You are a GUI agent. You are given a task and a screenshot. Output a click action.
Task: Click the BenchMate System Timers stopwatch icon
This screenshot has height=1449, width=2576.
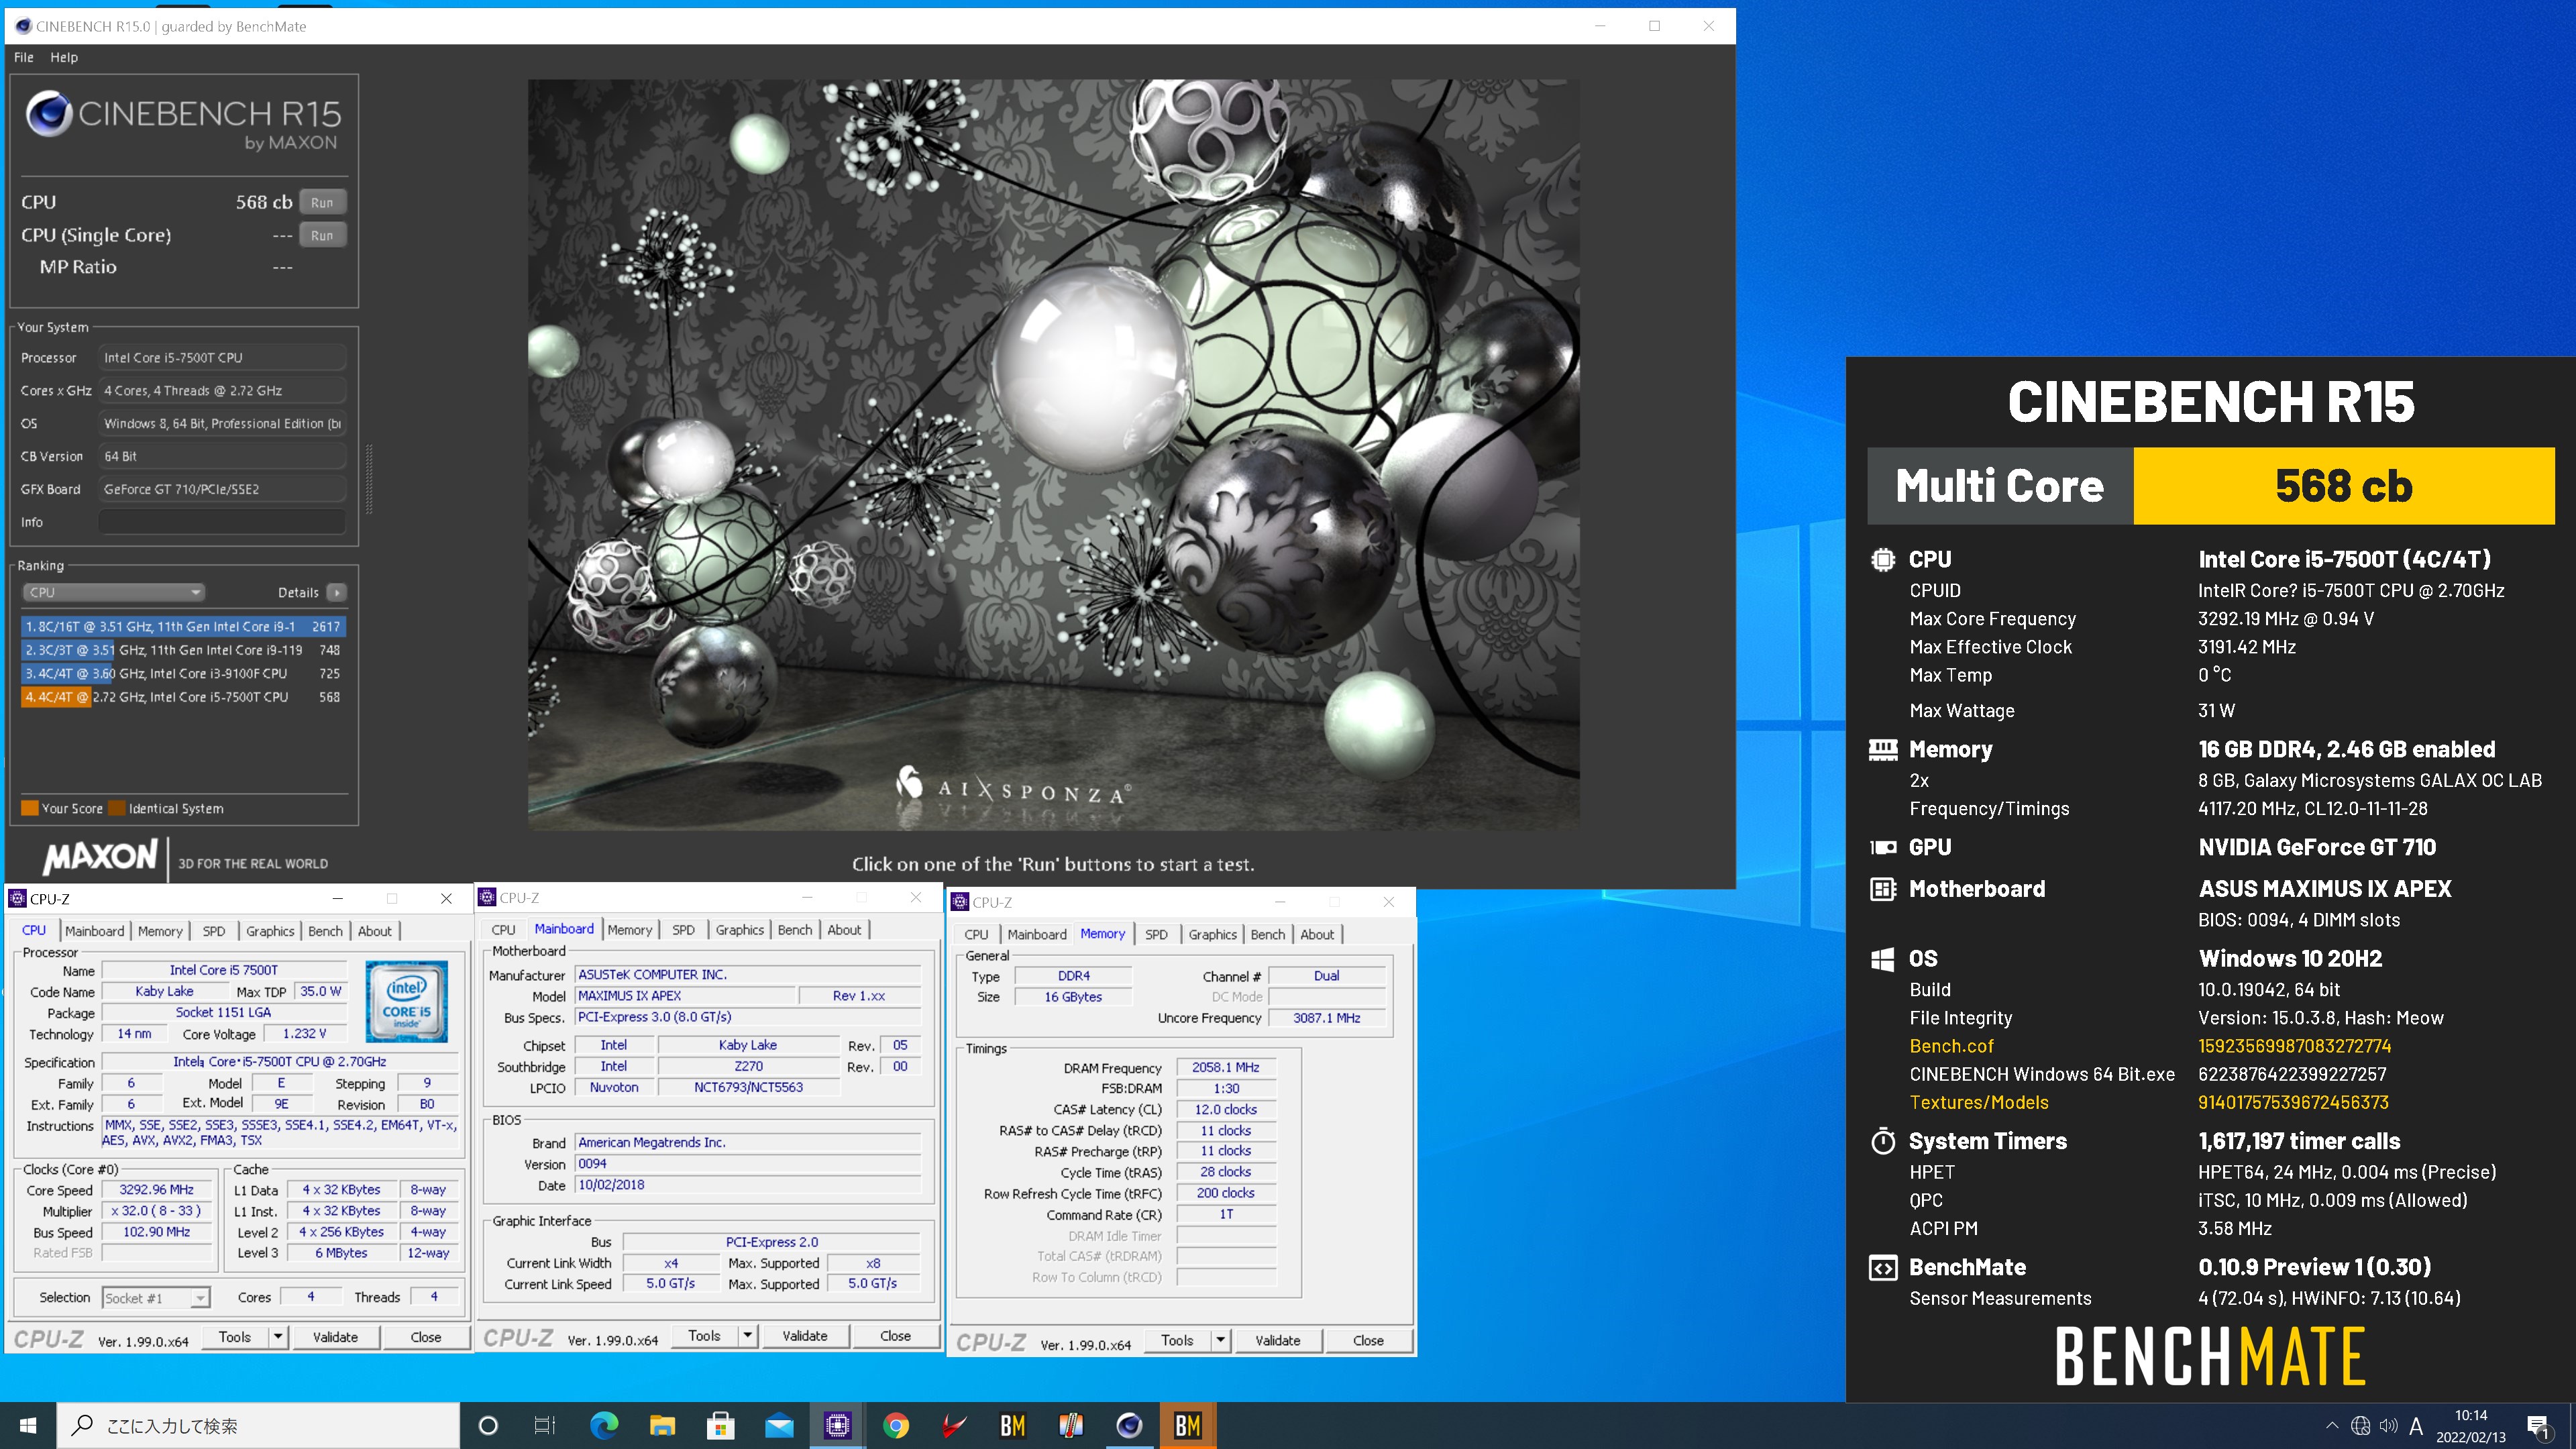(x=1883, y=1141)
